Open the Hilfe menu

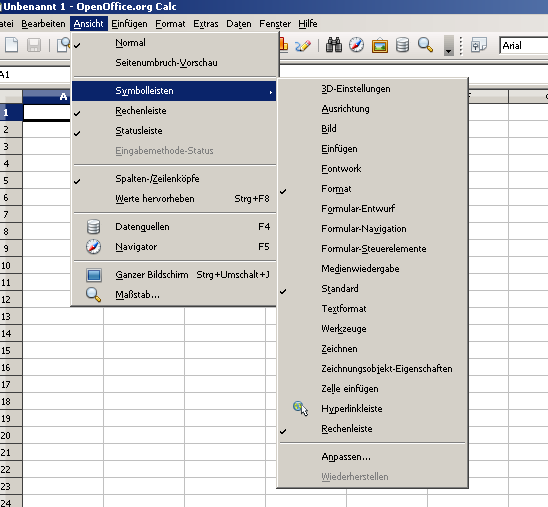click(308, 24)
